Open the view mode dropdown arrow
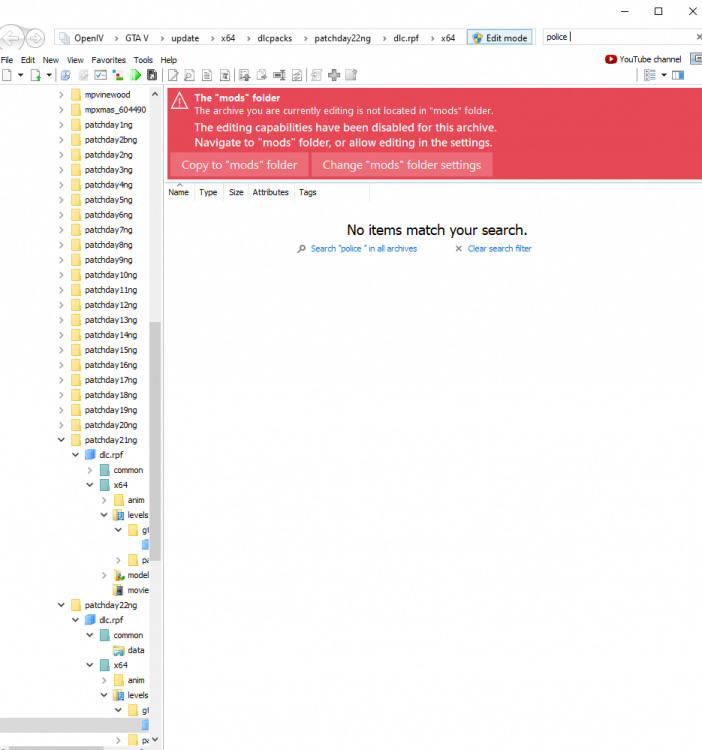702x750 pixels. (664, 75)
